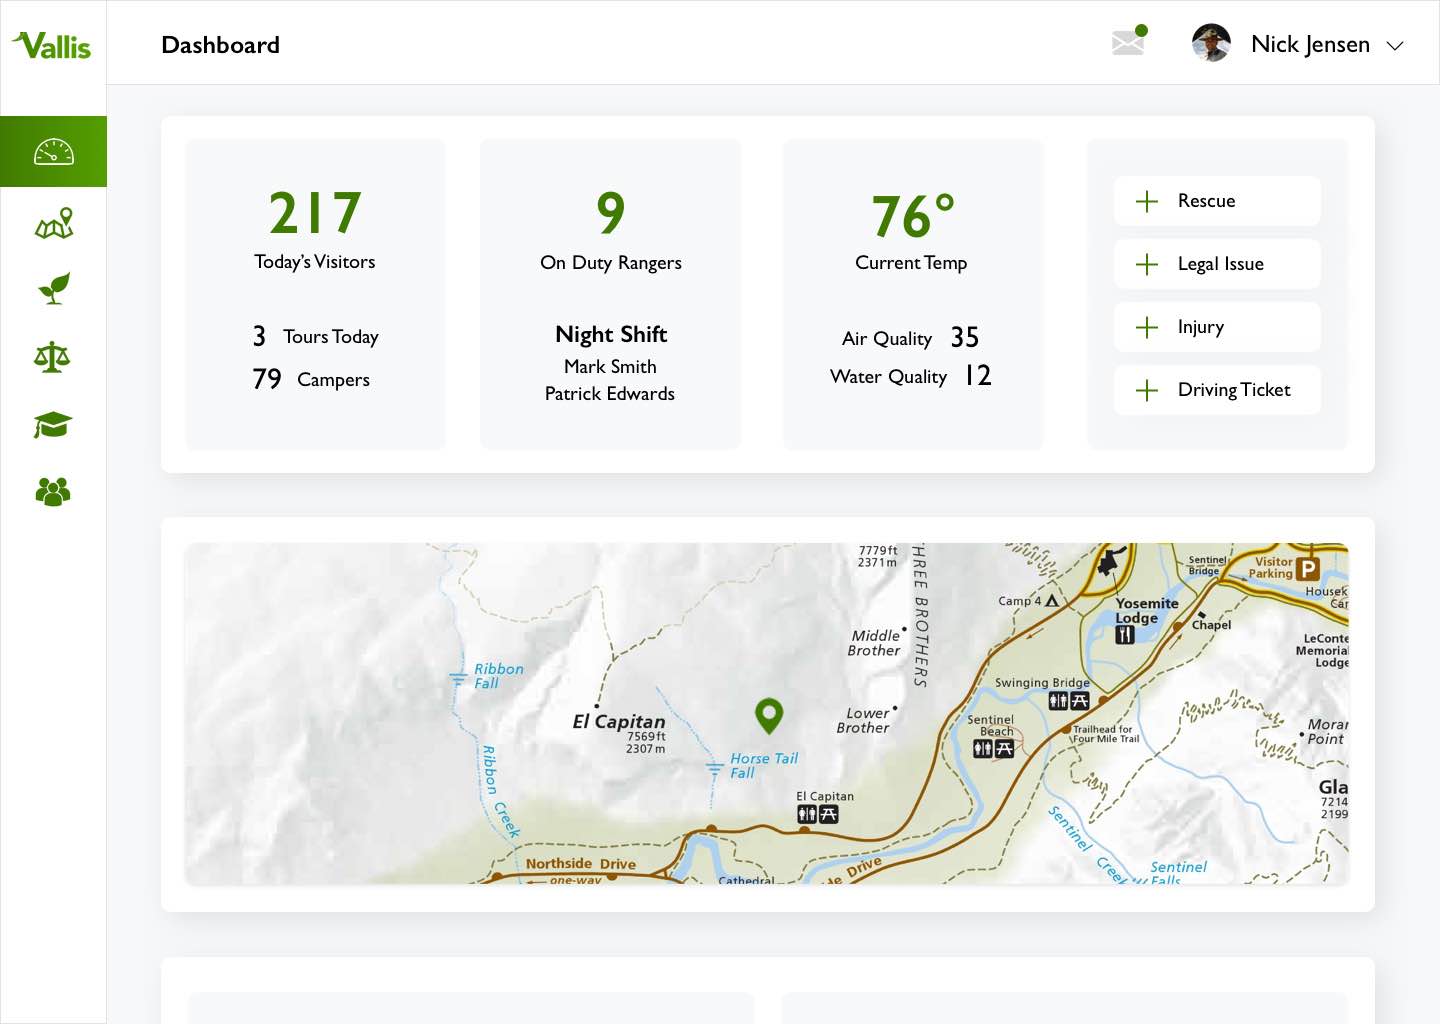Click the Dashboard page title
The width and height of the screenshot is (1440, 1024).
tap(221, 45)
